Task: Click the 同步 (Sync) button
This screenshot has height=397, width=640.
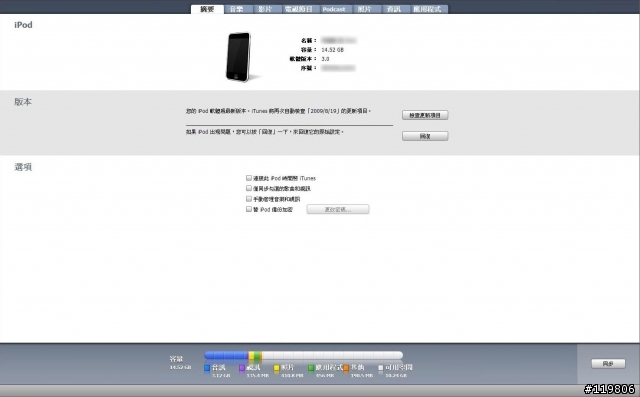Action: click(x=608, y=364)
